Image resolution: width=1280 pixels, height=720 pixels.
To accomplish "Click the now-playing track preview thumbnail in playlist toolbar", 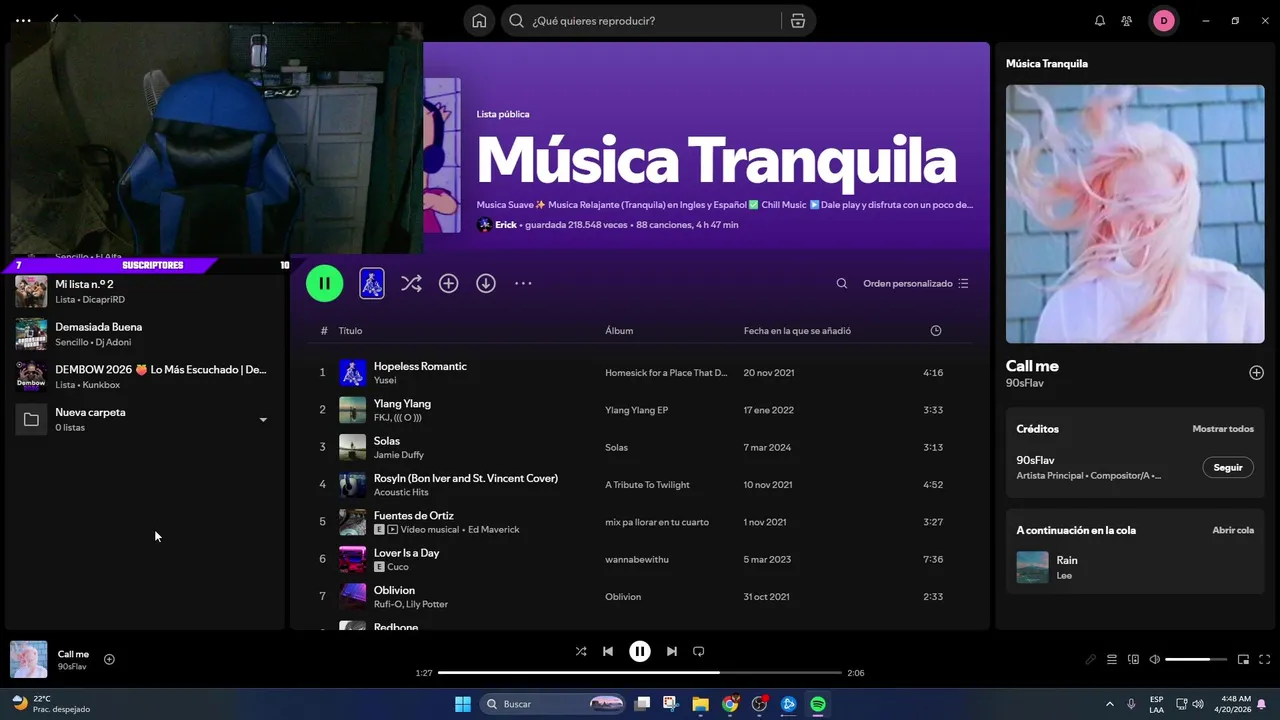I will [x=372, y=283].
